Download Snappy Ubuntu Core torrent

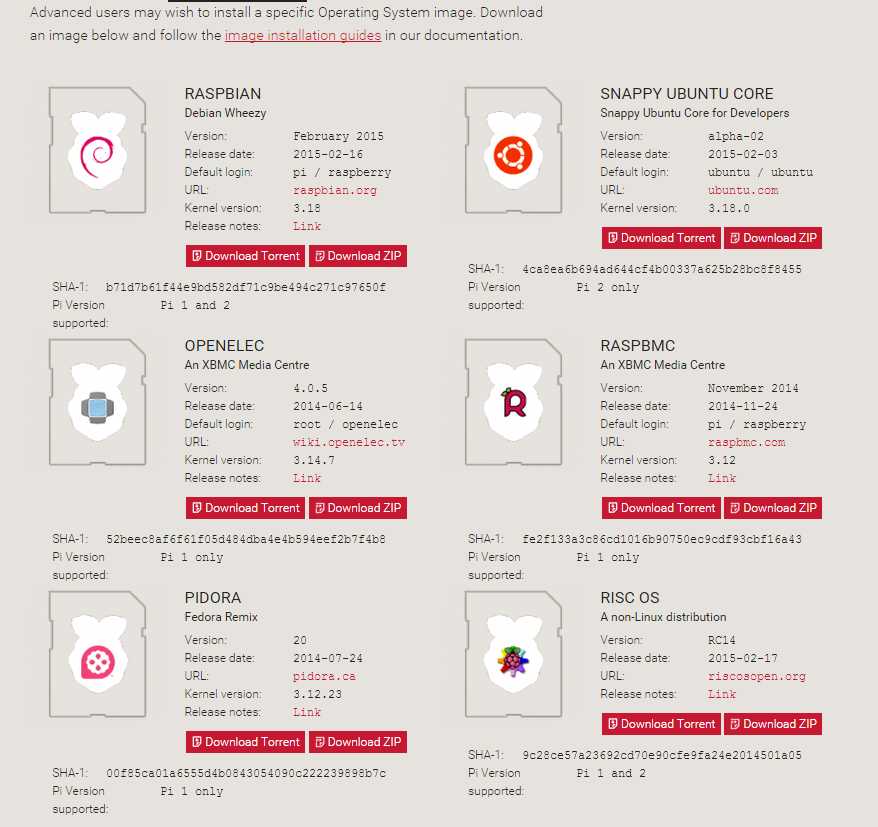pyautogui.click(x=661, y=238)
